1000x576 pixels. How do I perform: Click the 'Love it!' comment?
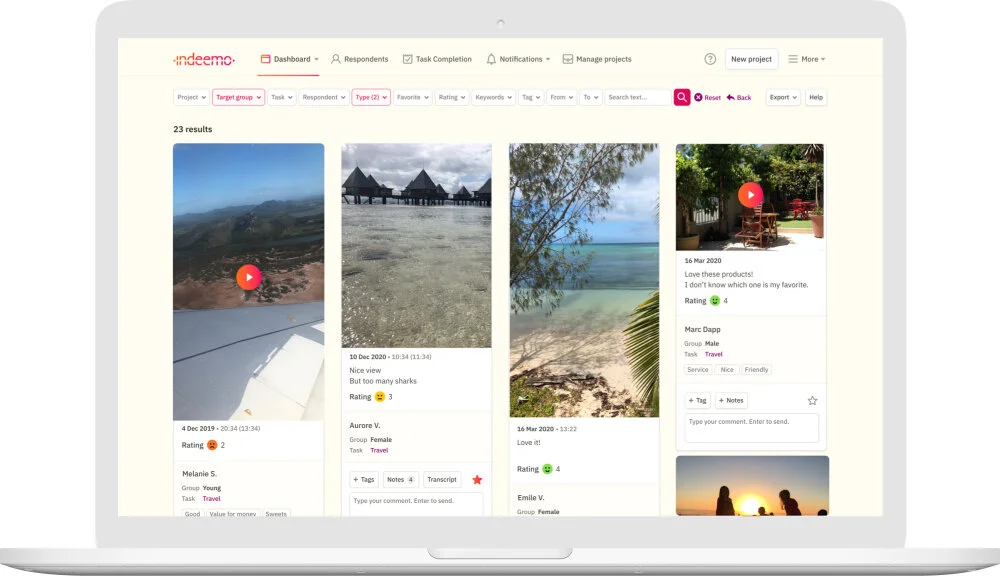pyautogui.click(x=529, y=443)
